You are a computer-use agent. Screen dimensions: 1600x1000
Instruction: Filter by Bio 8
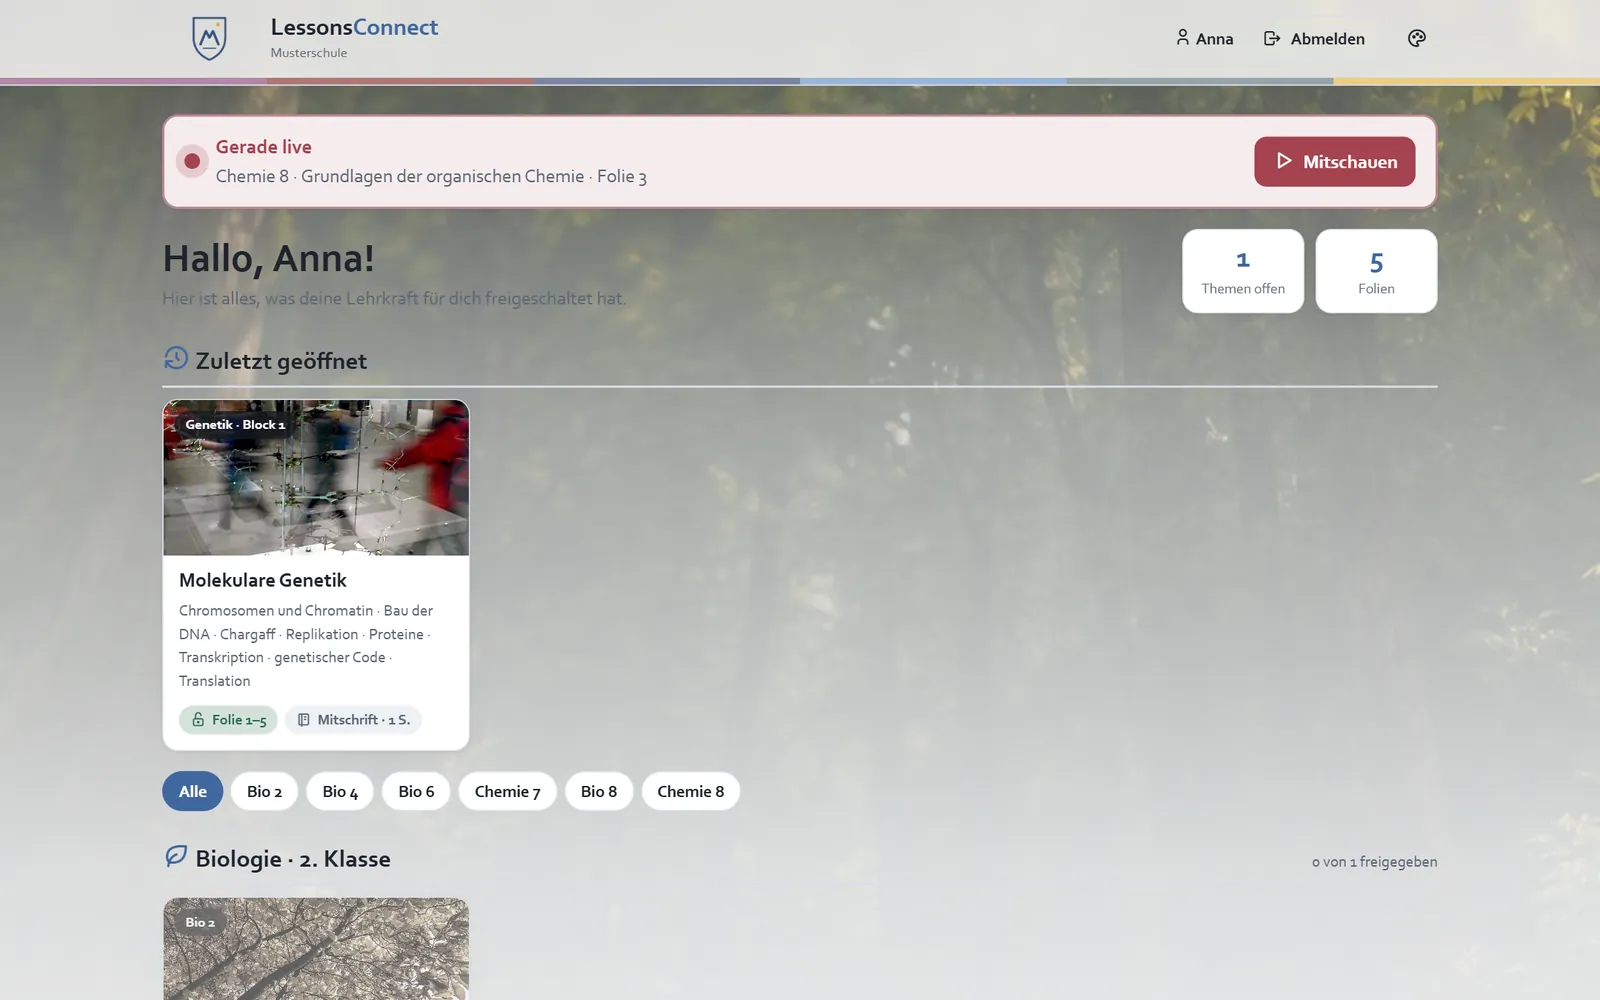click(x=599, y=791)
